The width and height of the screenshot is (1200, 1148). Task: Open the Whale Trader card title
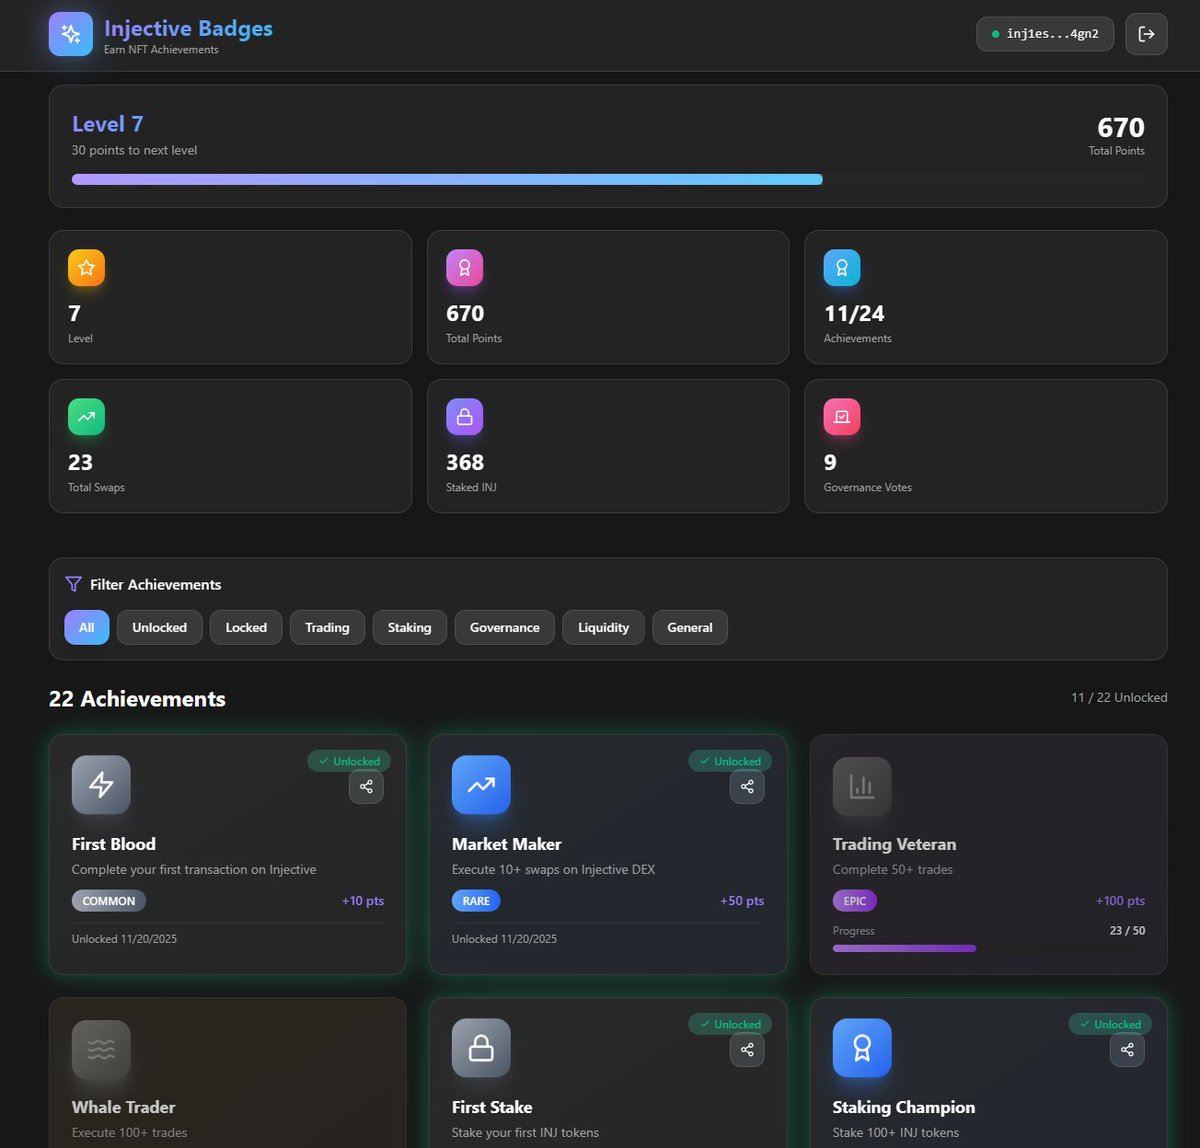[x=123, y=1107]
